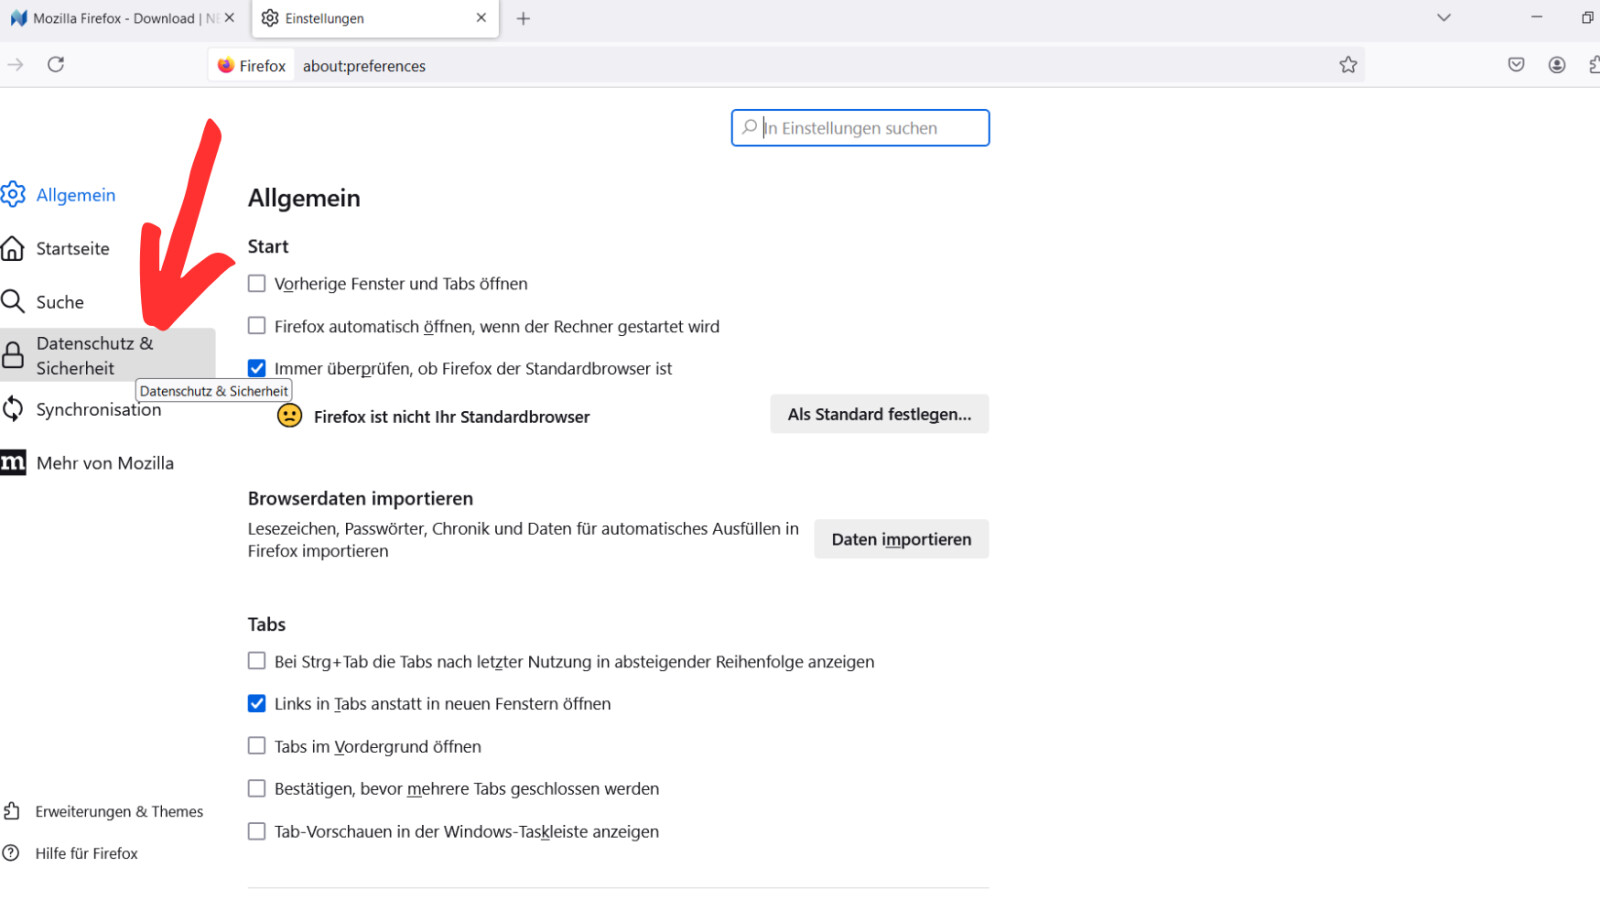
Task: Click the 'Daten importieren' button
Action: 901,539
